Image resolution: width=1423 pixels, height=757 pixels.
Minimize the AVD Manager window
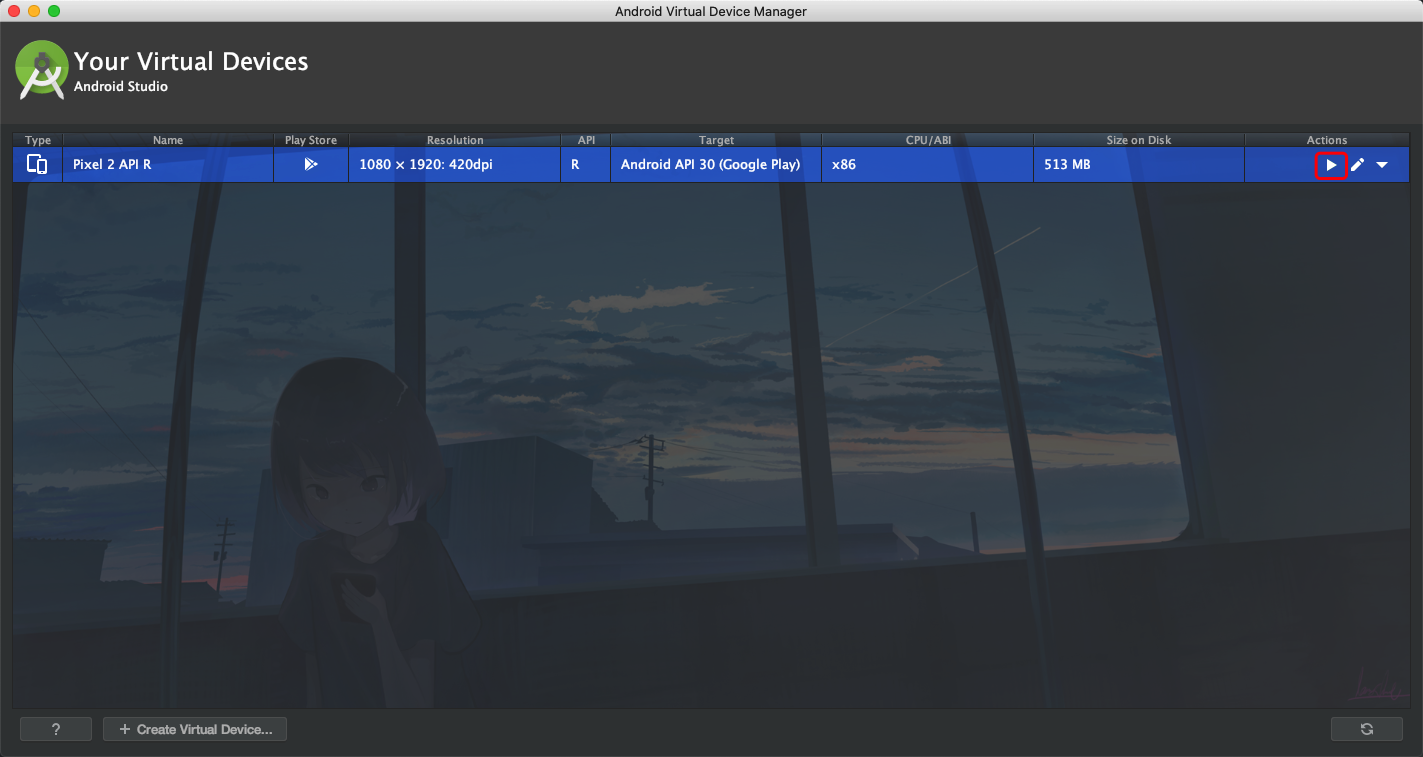tap(34, 11)
